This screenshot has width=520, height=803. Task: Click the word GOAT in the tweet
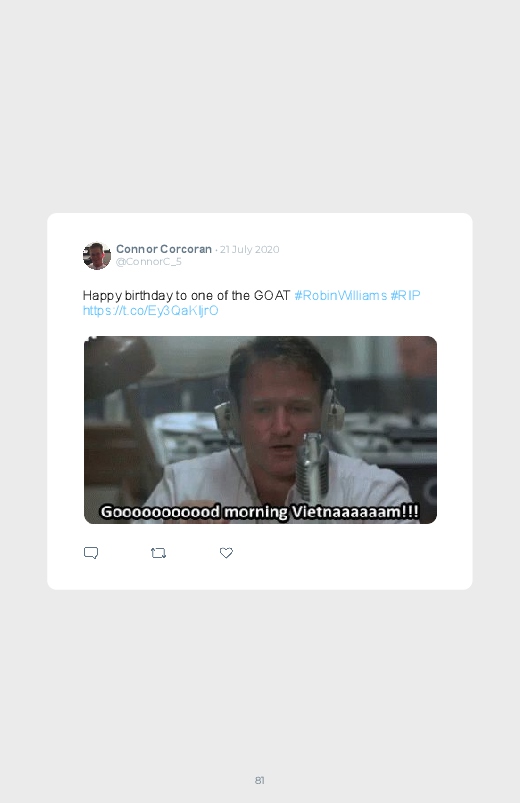coord(272,295)
